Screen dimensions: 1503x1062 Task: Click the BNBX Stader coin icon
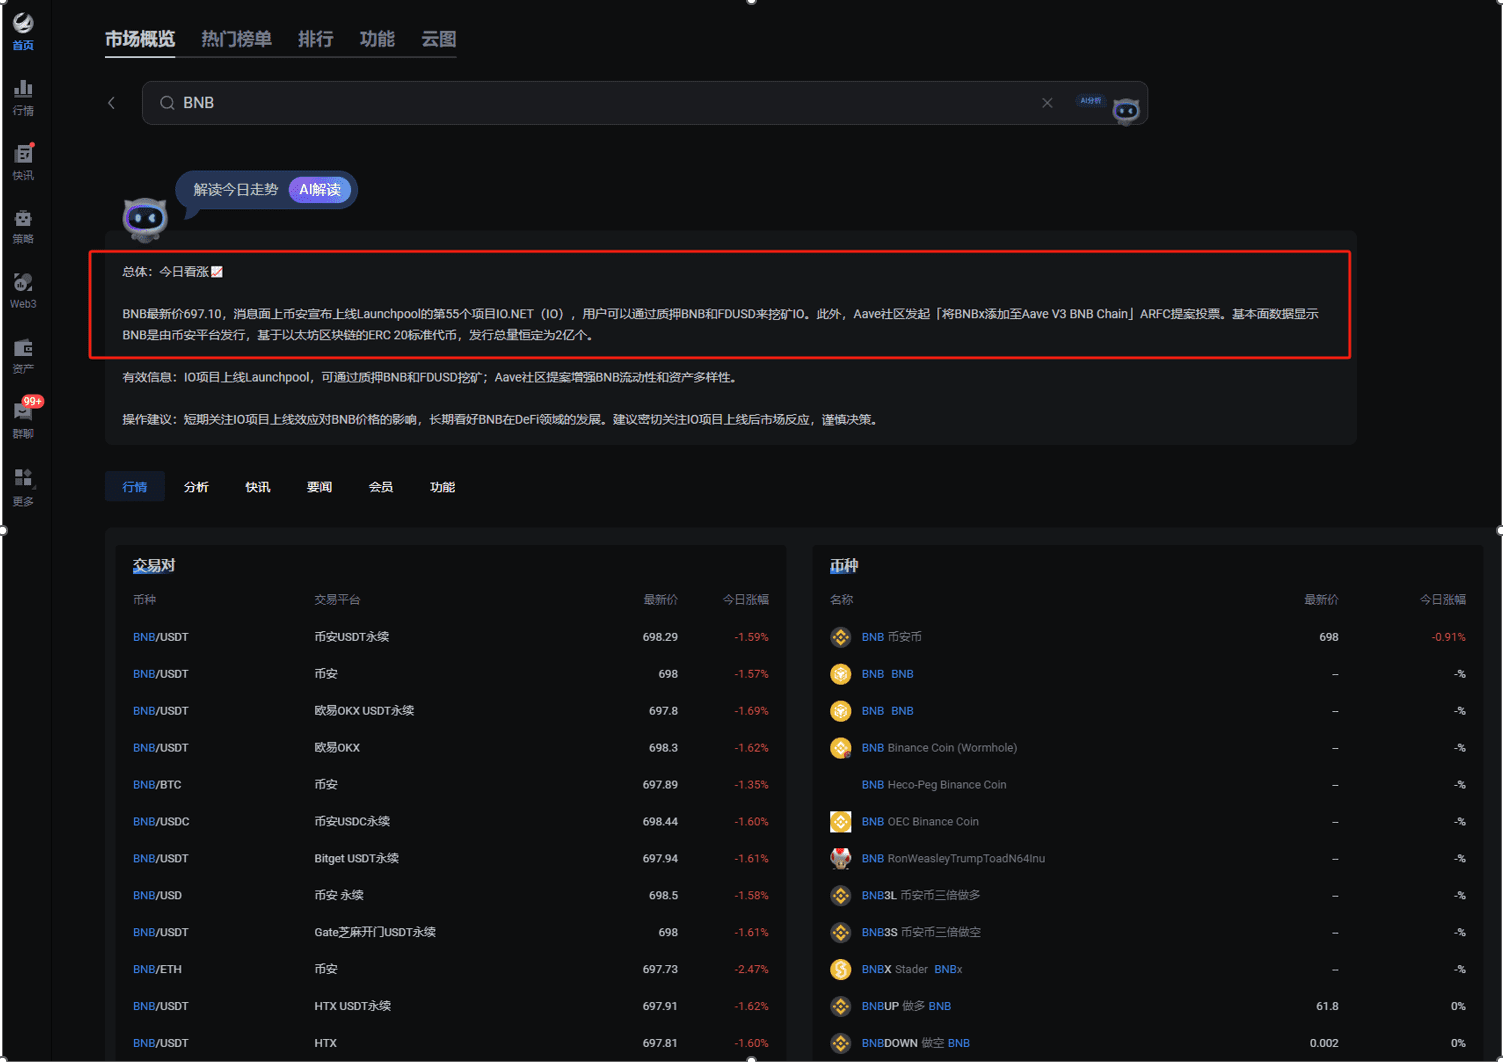coord(841,970)
